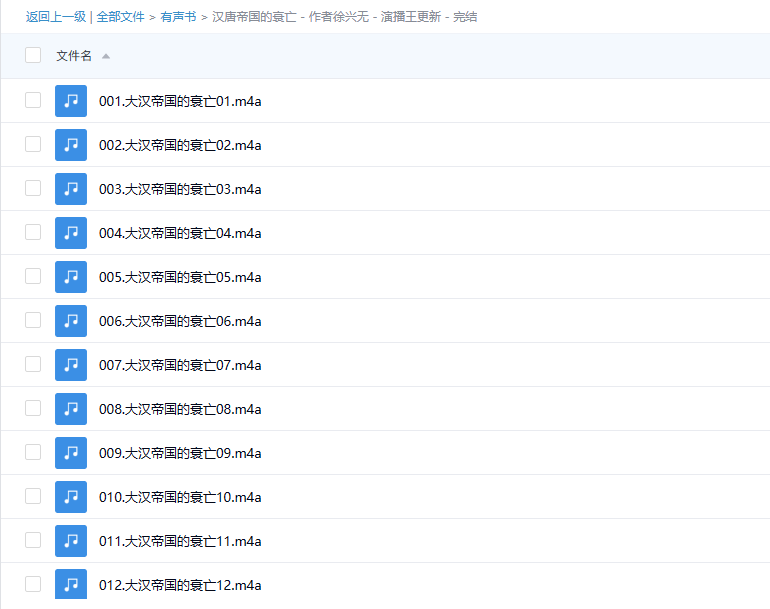Click the music icon for 011.大汉帝国的衰亡11.m4a

point(71,541)
